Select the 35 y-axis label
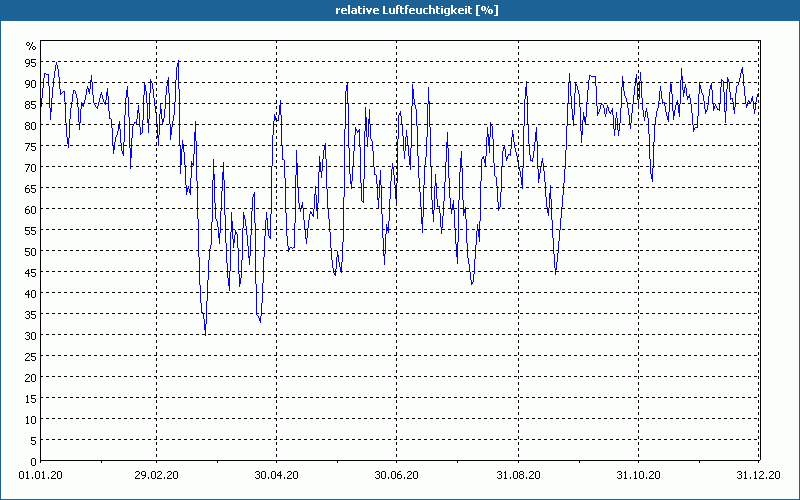This screenshot has width=800, height=500. (x=31, y=314)
